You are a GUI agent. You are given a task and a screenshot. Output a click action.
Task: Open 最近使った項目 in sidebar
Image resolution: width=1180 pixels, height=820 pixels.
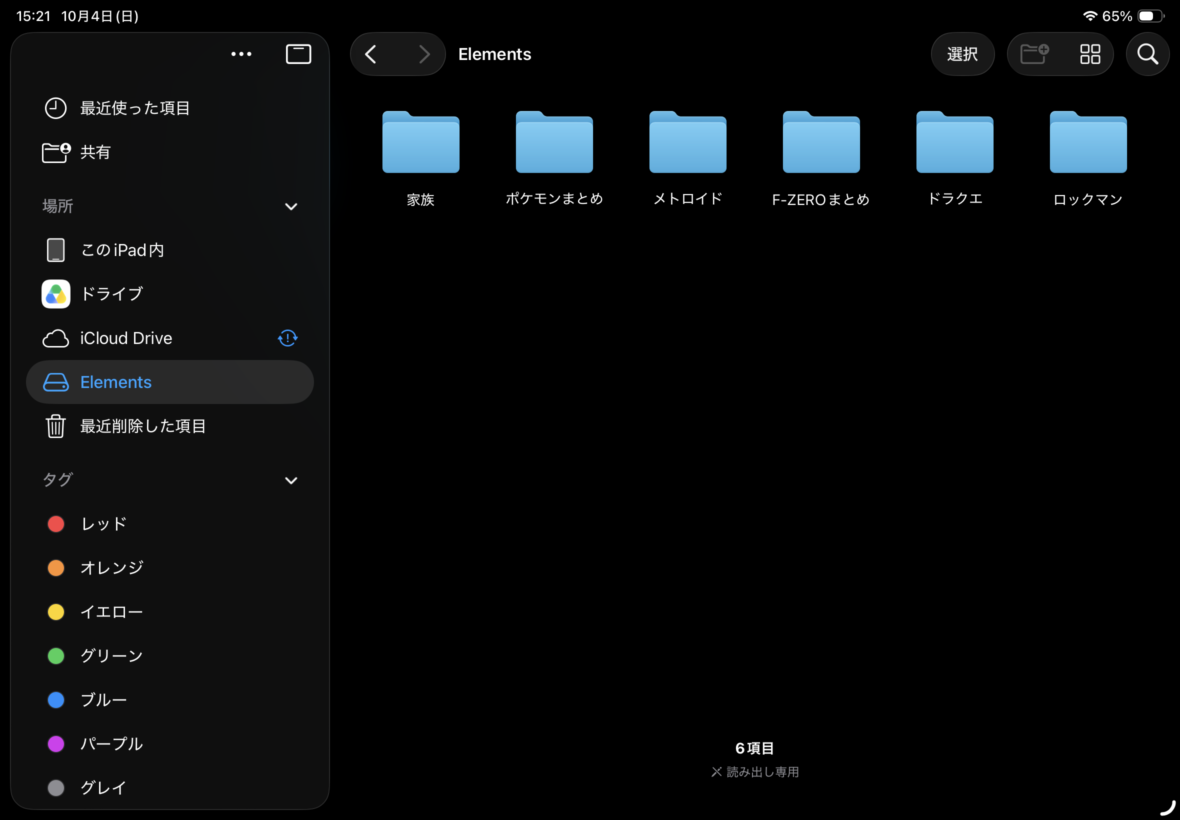tap(170, 108)
